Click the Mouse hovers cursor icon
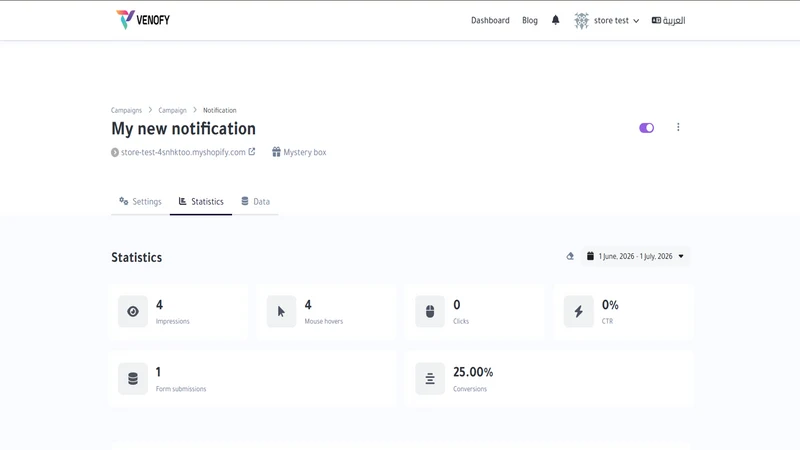This screenshot has width=800, height=450. 281,311
